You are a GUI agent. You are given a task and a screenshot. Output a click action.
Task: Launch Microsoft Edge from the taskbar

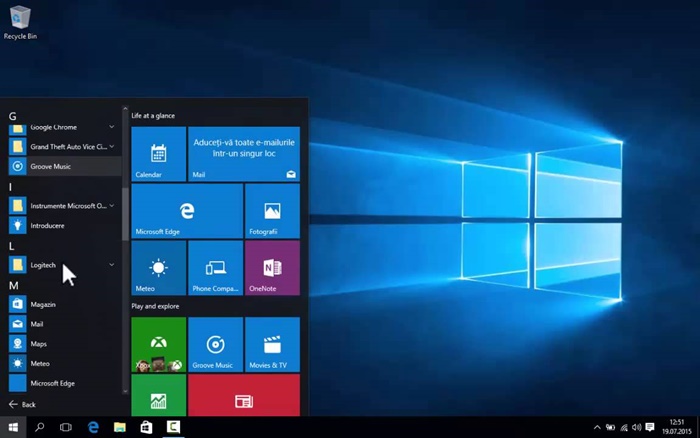click(x=93, y=427)
